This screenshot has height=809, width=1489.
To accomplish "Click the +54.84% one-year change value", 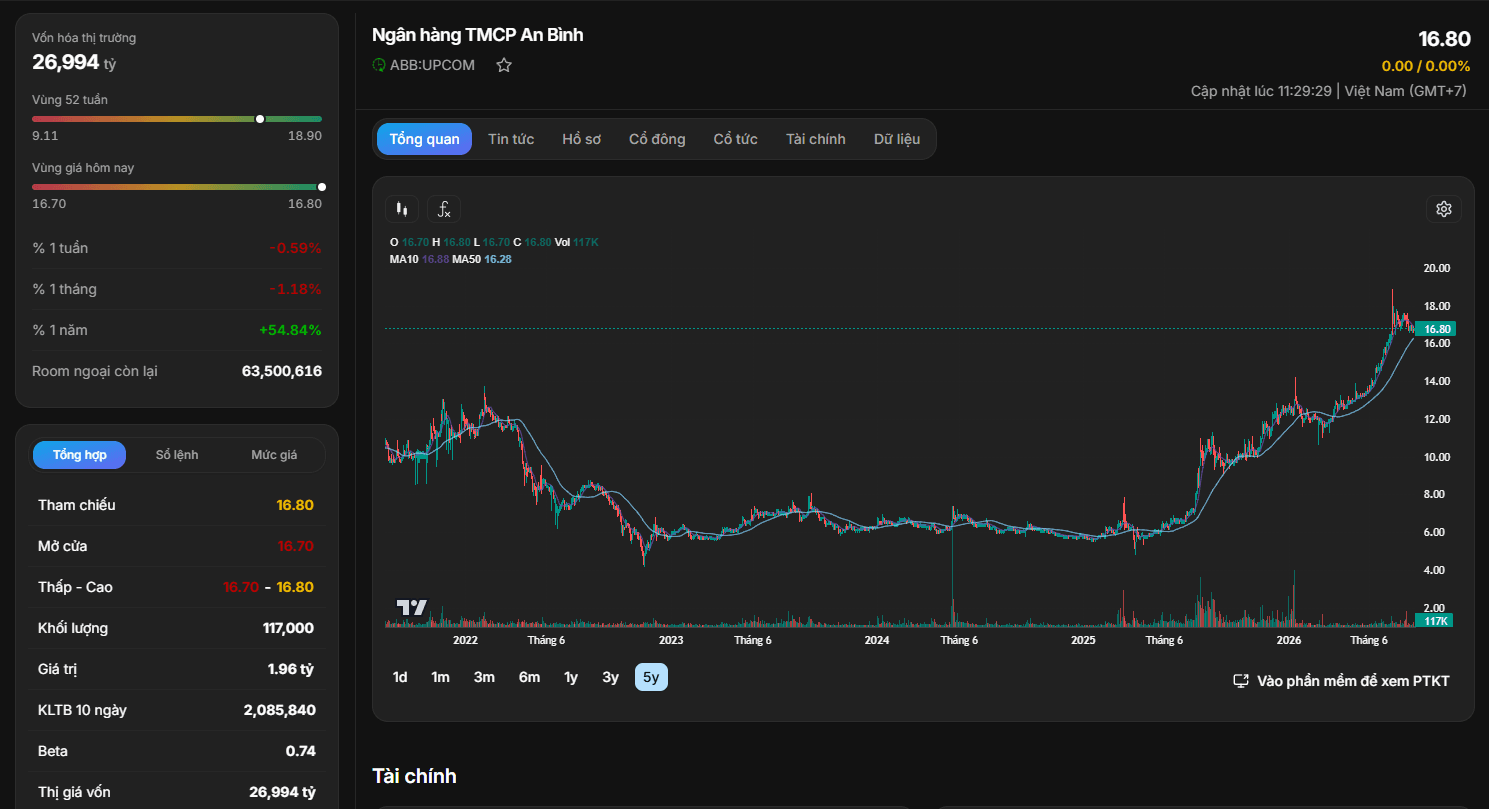I will click(290, 330).
